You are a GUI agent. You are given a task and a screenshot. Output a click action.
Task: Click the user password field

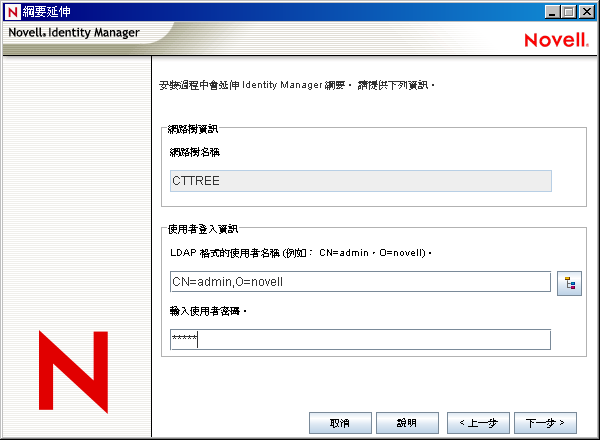click(x=360, y=339)
